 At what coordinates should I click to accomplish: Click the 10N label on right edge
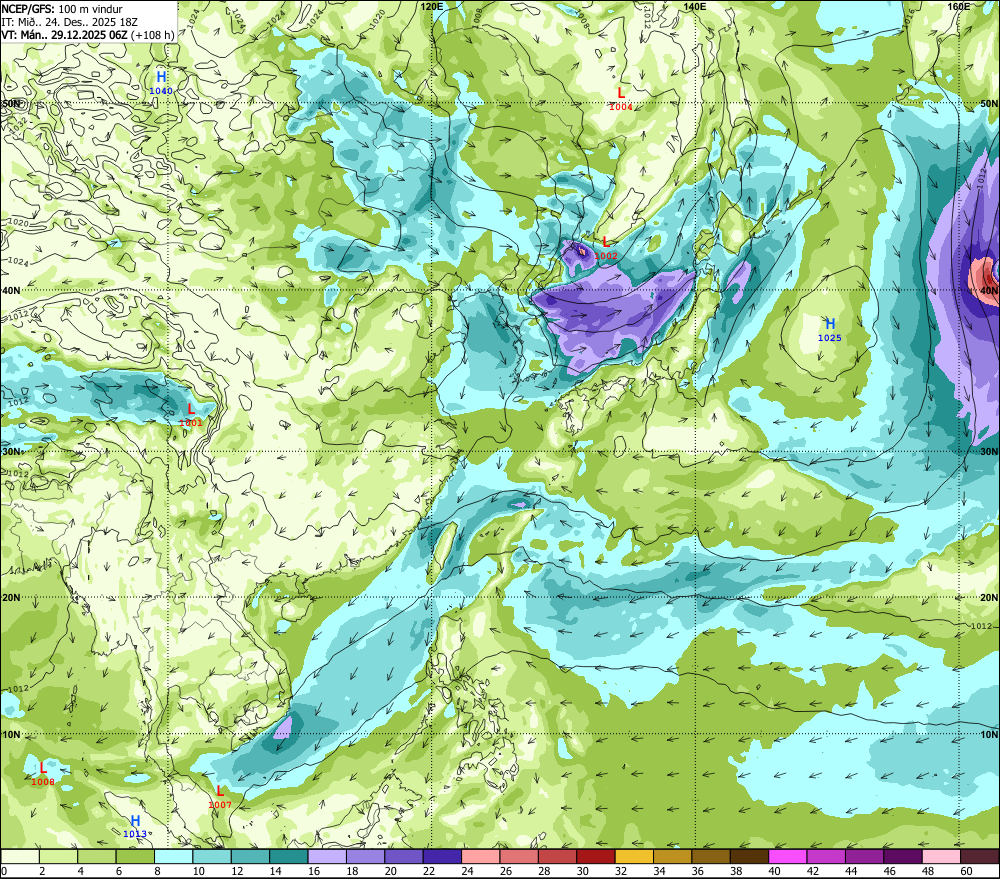click(x=989, y=735)
